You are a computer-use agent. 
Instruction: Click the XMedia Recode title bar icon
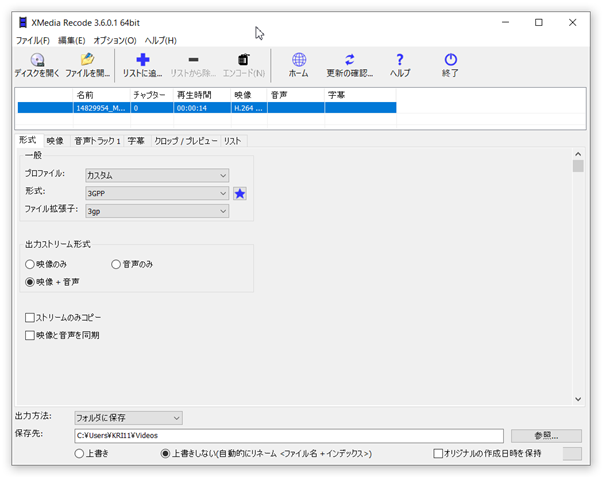click(23, 23)
